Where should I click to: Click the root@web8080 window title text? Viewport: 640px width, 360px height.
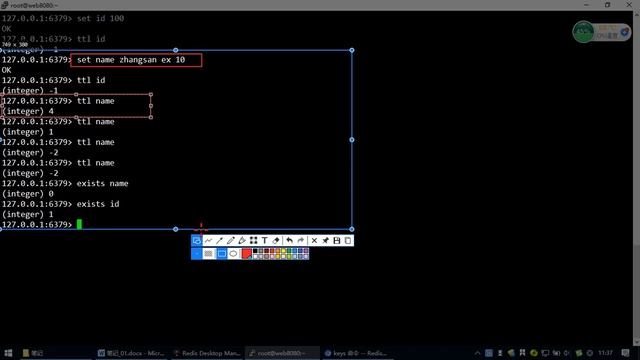click(34, 5)
